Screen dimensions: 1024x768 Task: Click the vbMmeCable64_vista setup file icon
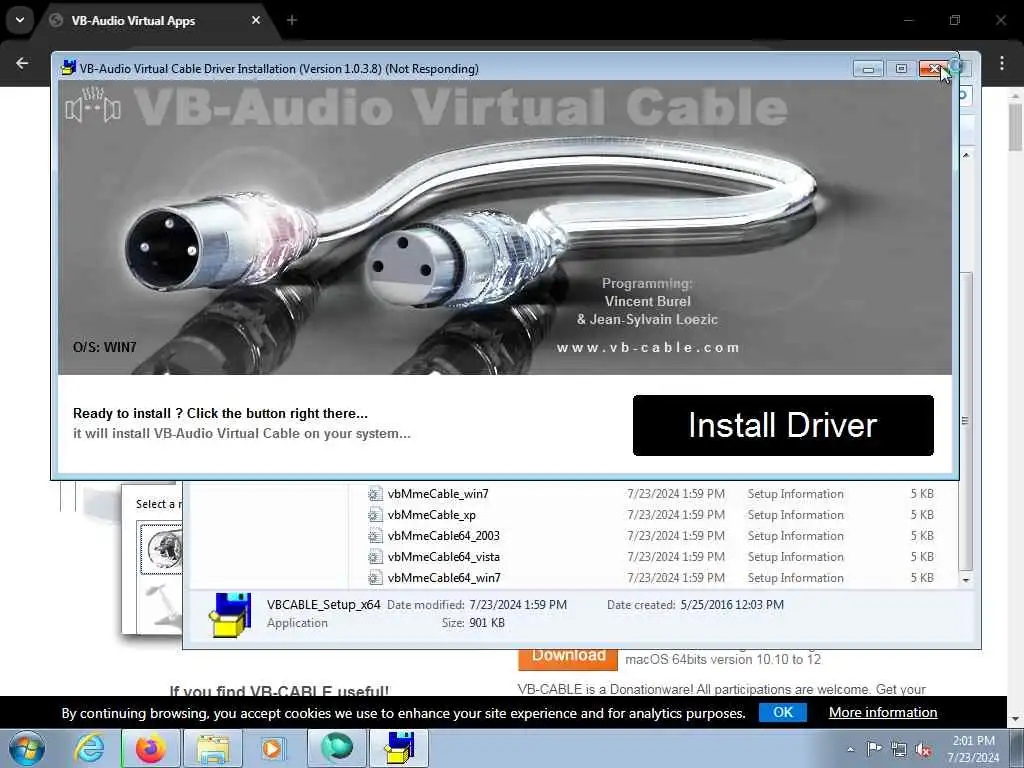375,556
